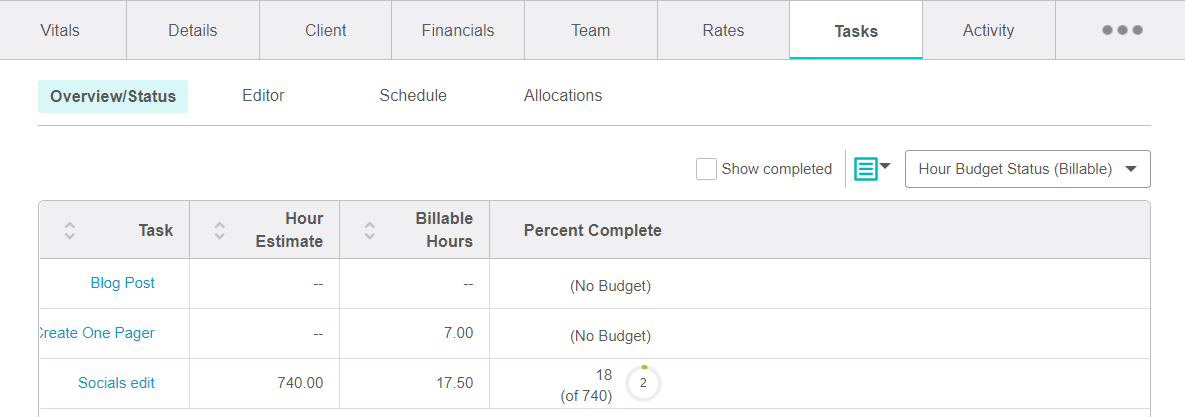Open the Editor subtab
The image size is (1185, 417).
coord(263,96)
